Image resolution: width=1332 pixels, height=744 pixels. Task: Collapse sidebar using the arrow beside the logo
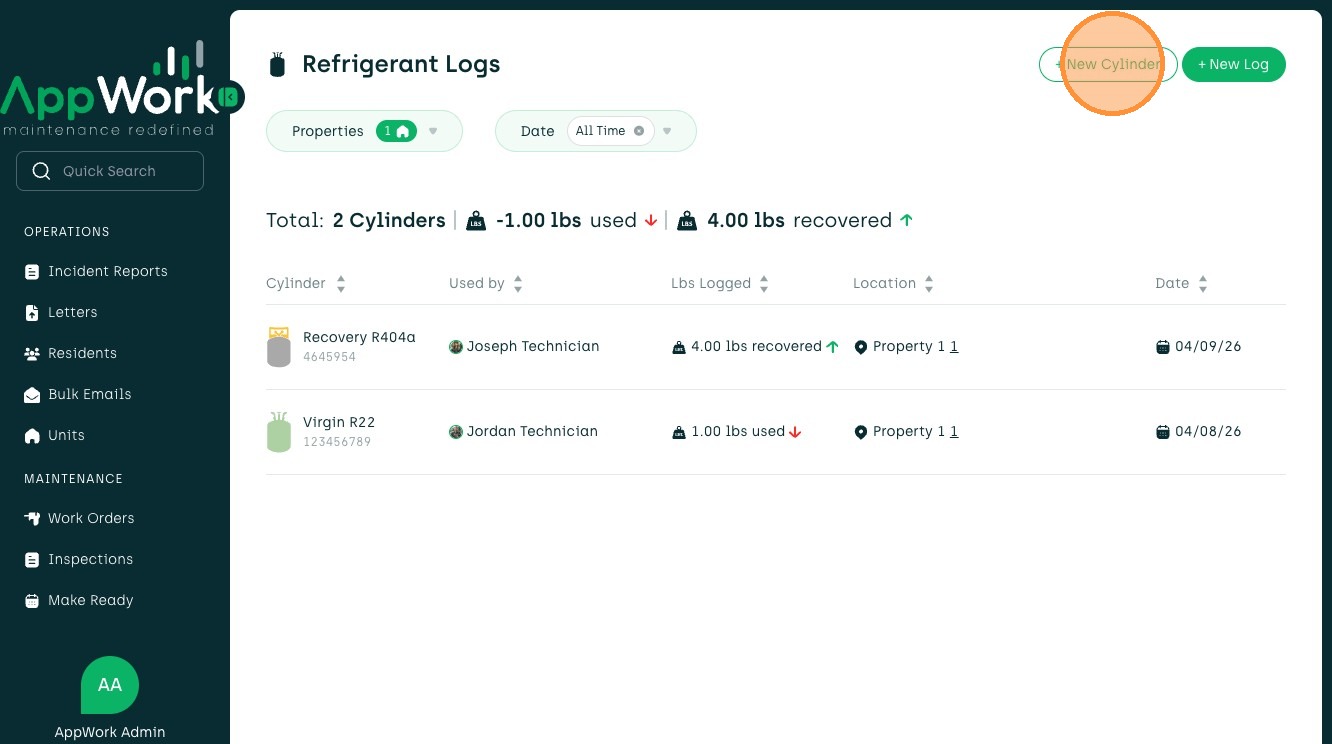pyautogui.click(x=230, y=97)
